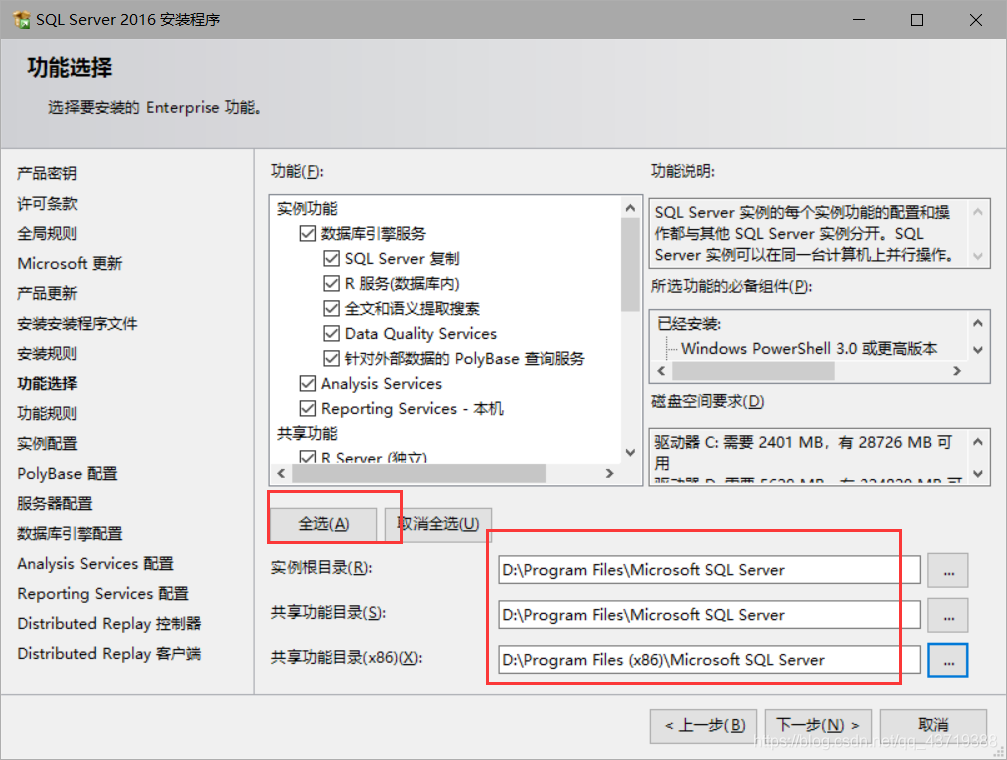
Task: Click 下一步(N) to continue
Action: [x=818, y=725]
